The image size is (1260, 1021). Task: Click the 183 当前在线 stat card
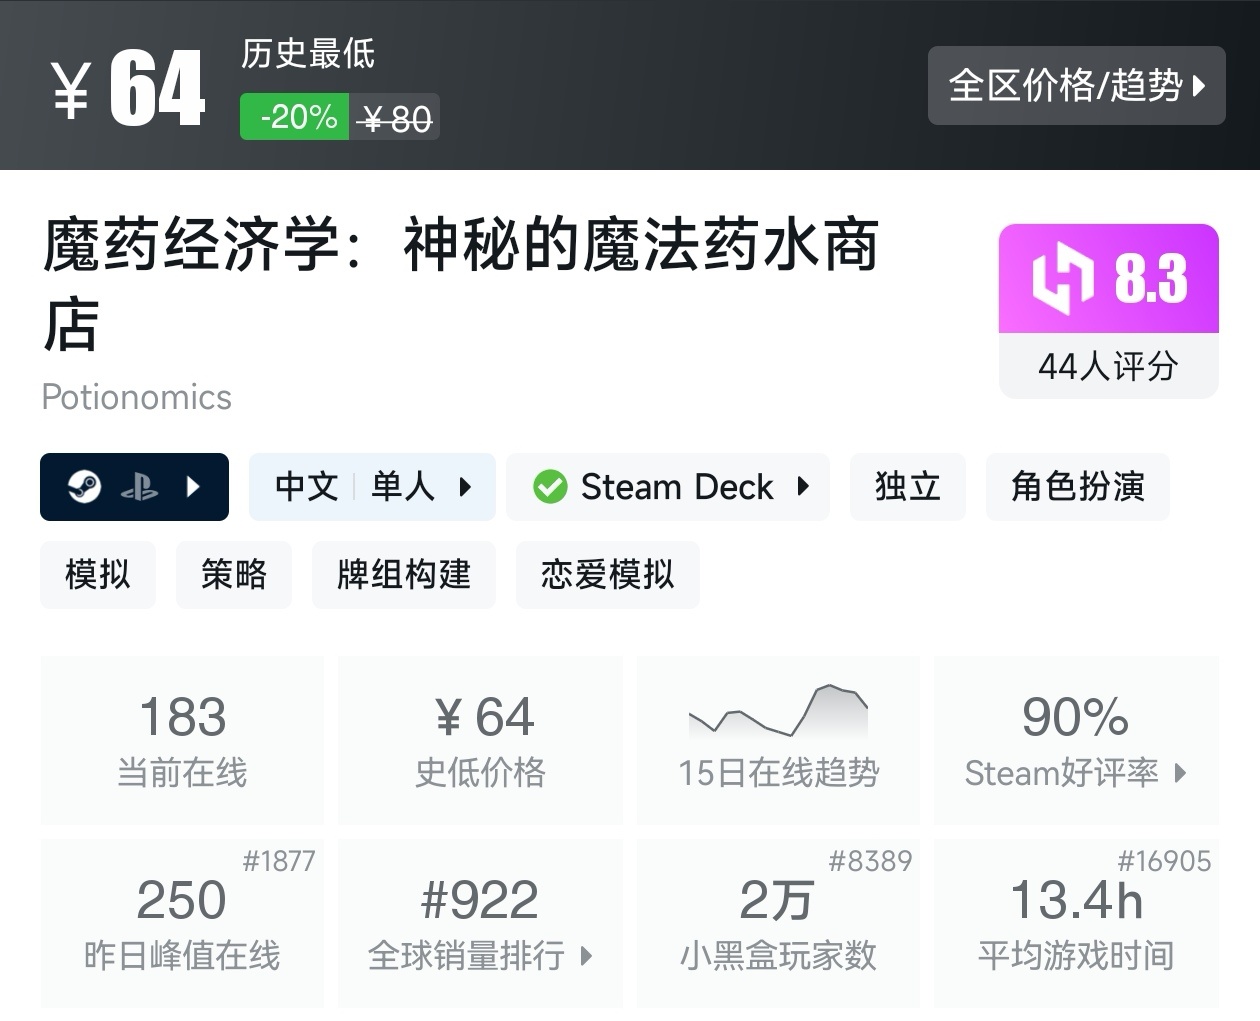[x=182, y=740]
